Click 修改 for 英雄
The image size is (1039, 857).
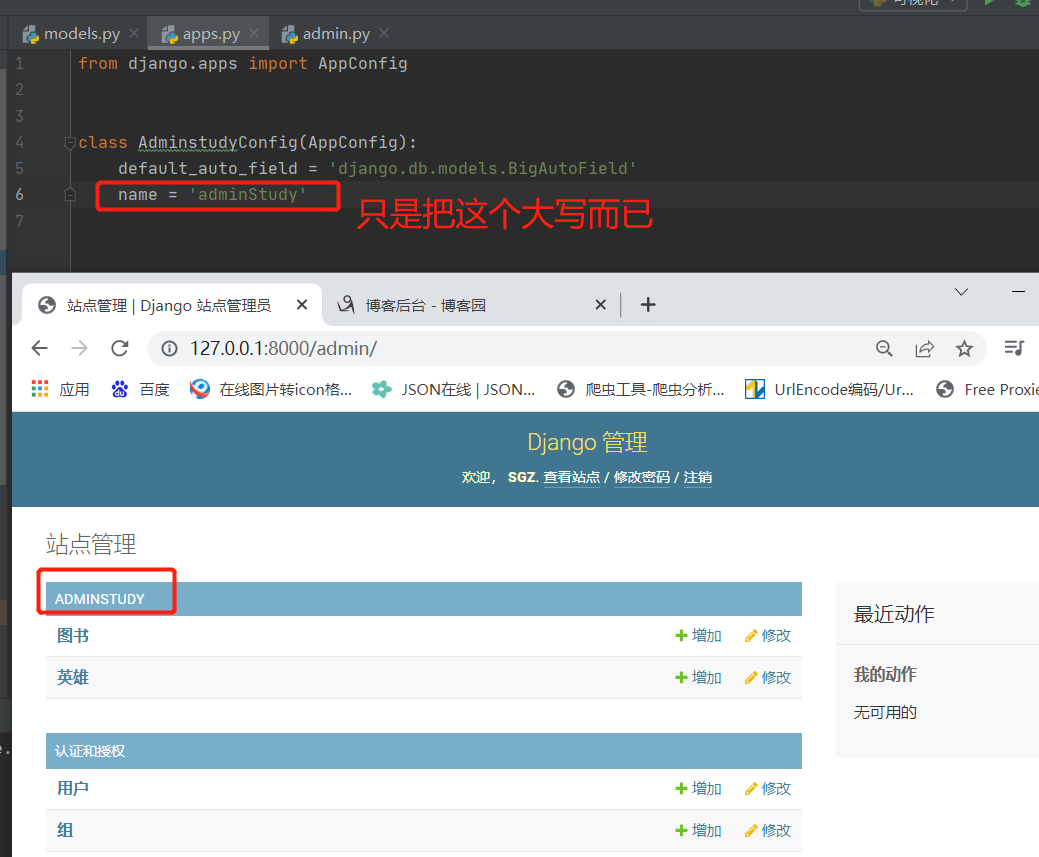pyautogui.click(x=768, y=677)
